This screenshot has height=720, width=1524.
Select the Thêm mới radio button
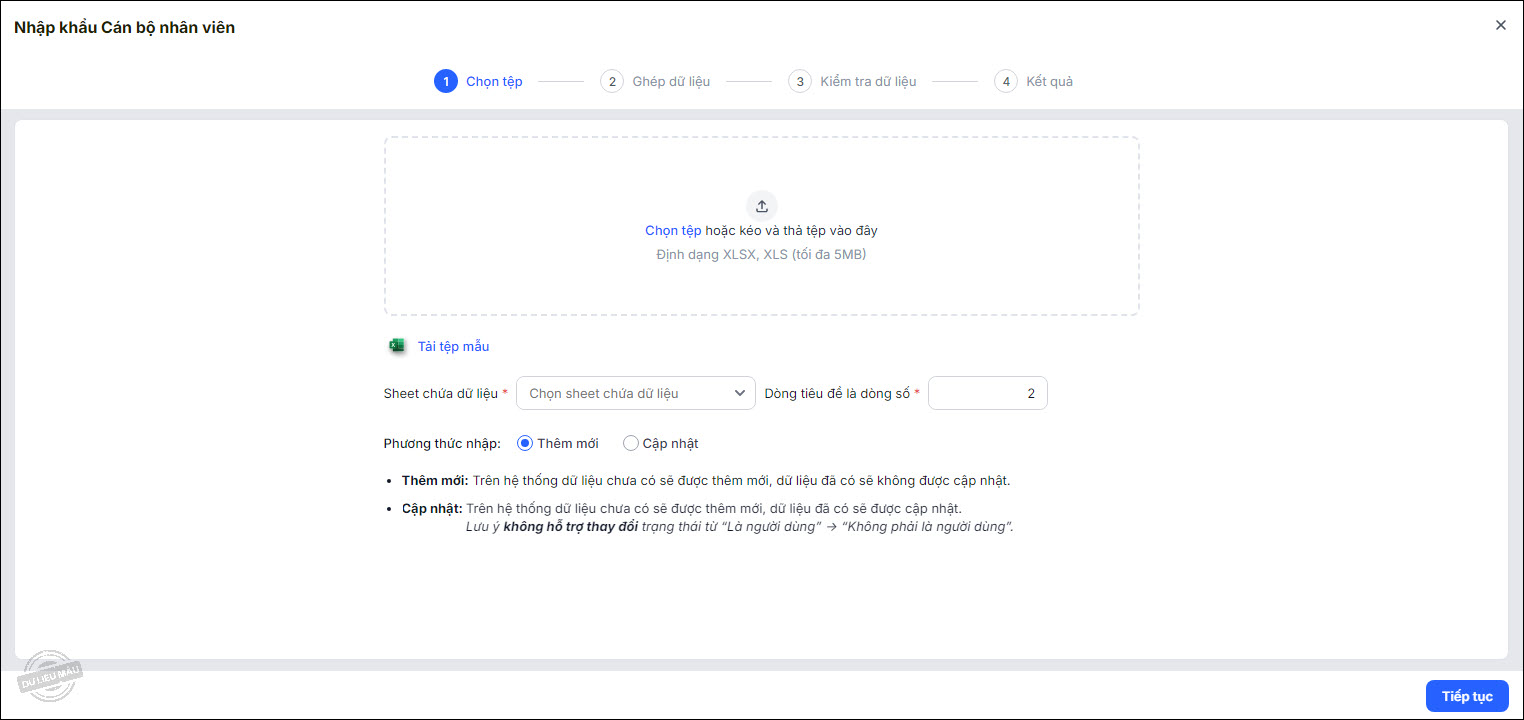(x=525, y=443)
